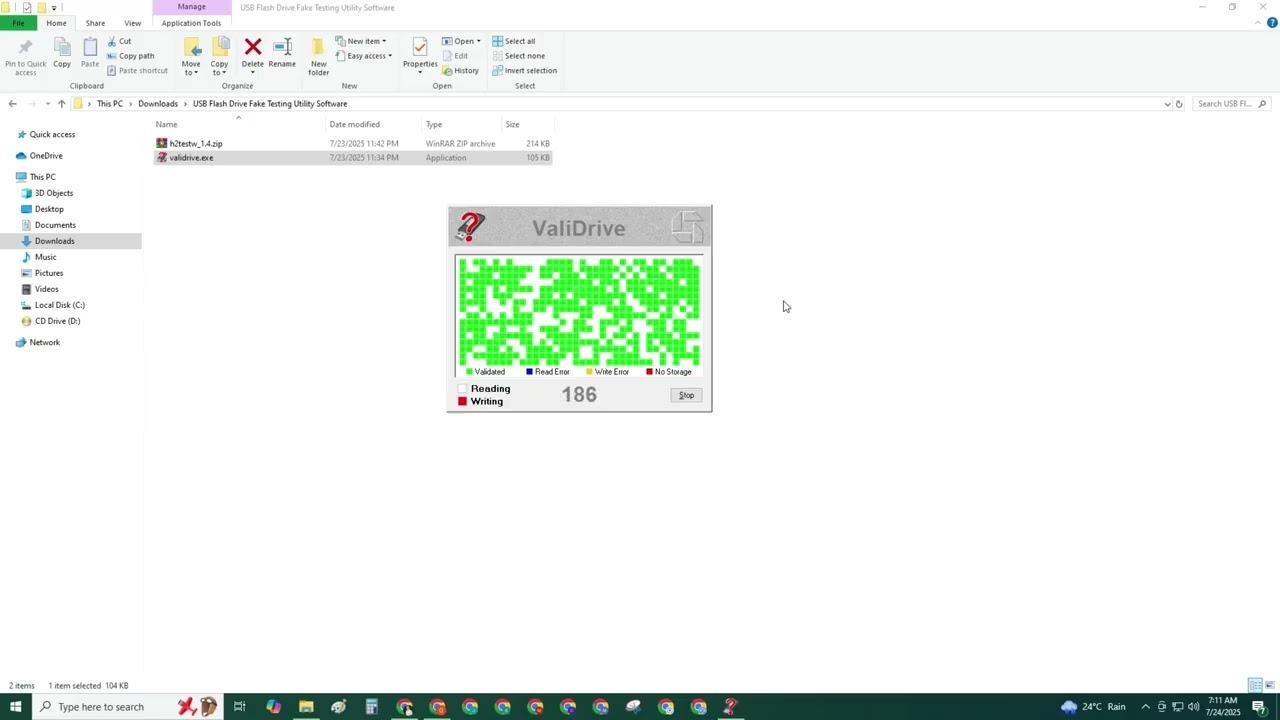This screenshot has width=1280, height=720.
Task: Open CD Drive (D:)
Action: click(x=57, y=321)
